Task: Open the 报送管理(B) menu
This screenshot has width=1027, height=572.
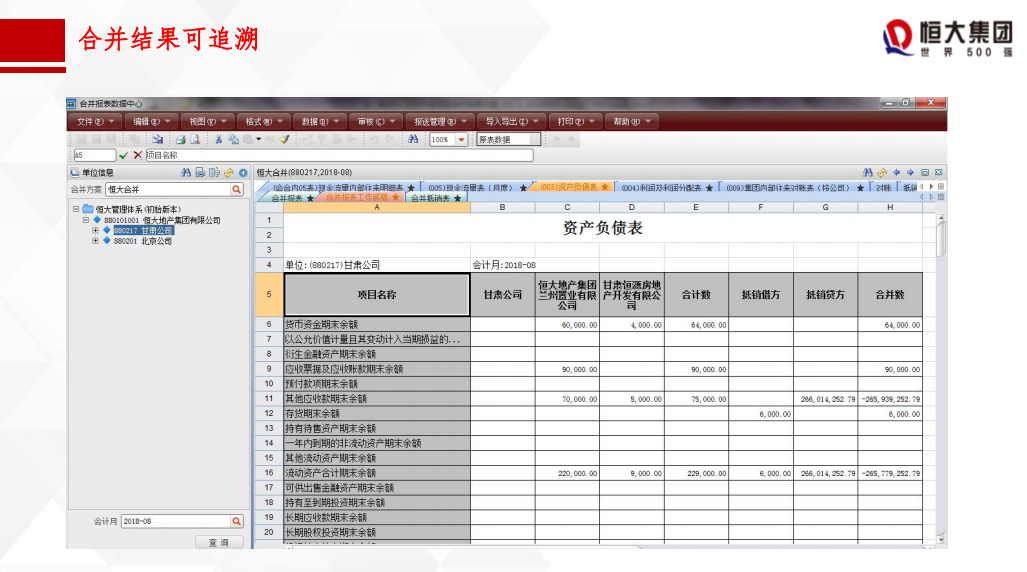Action: [x=440, y=121]
